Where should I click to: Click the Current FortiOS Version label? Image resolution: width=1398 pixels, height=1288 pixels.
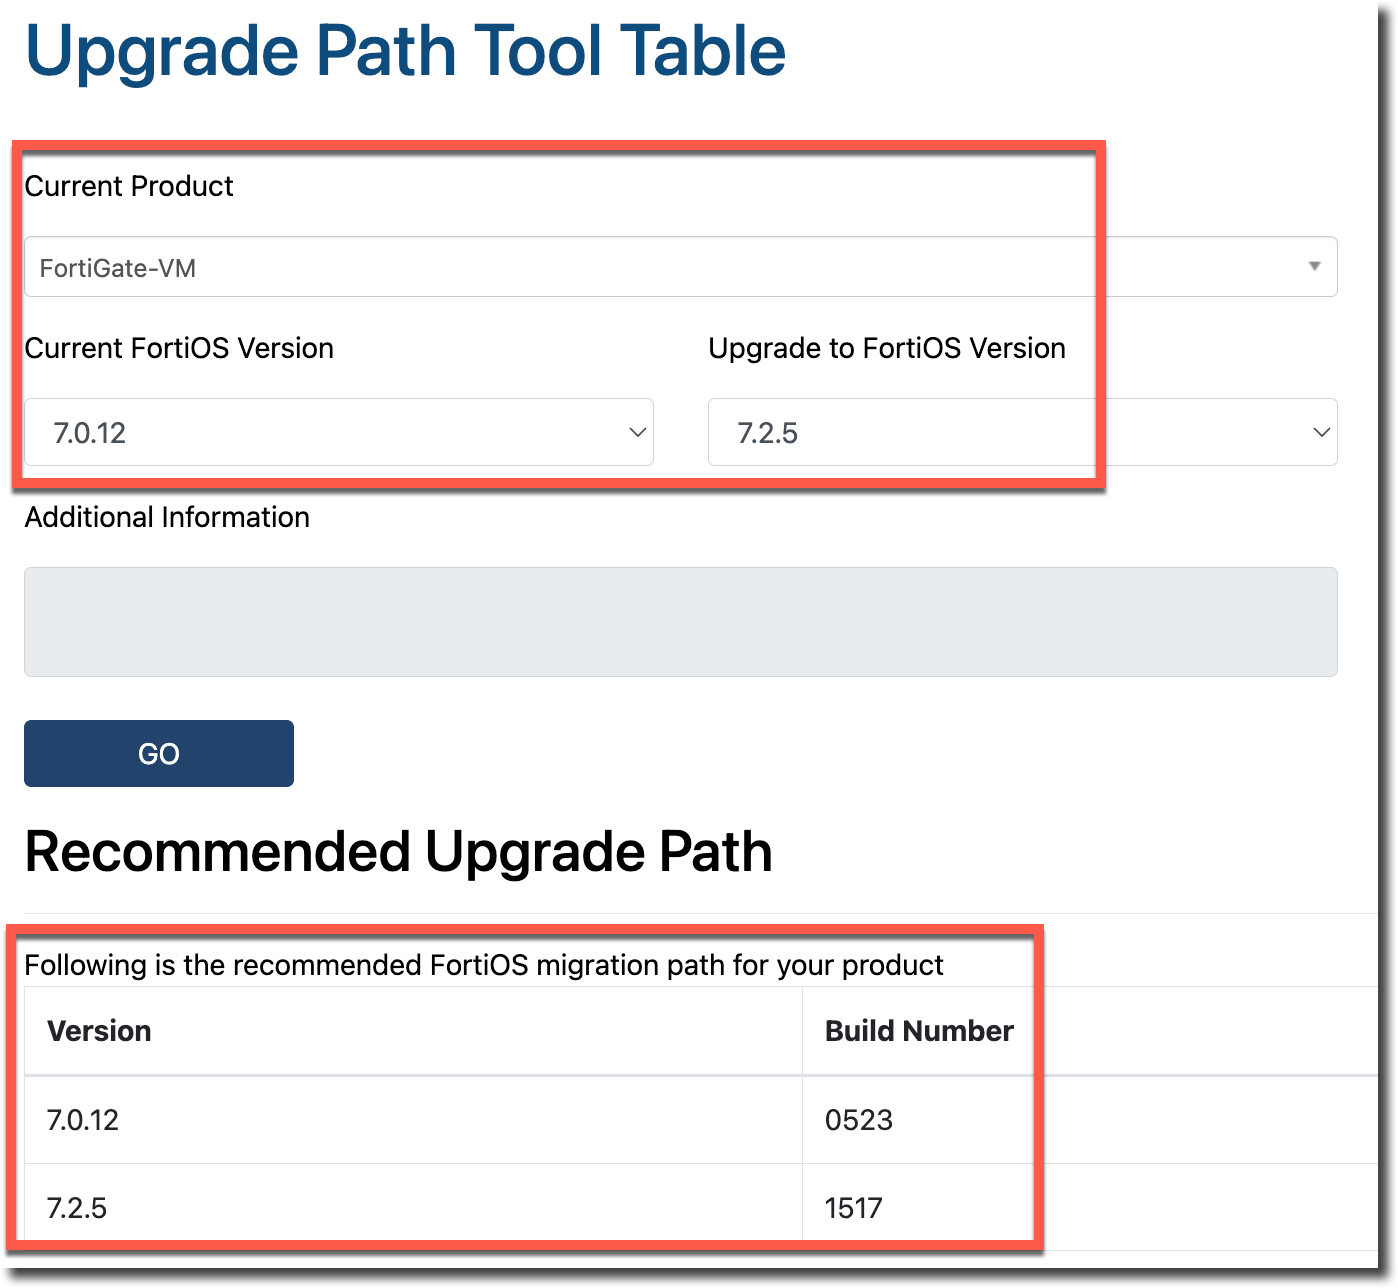coord(179,348)
